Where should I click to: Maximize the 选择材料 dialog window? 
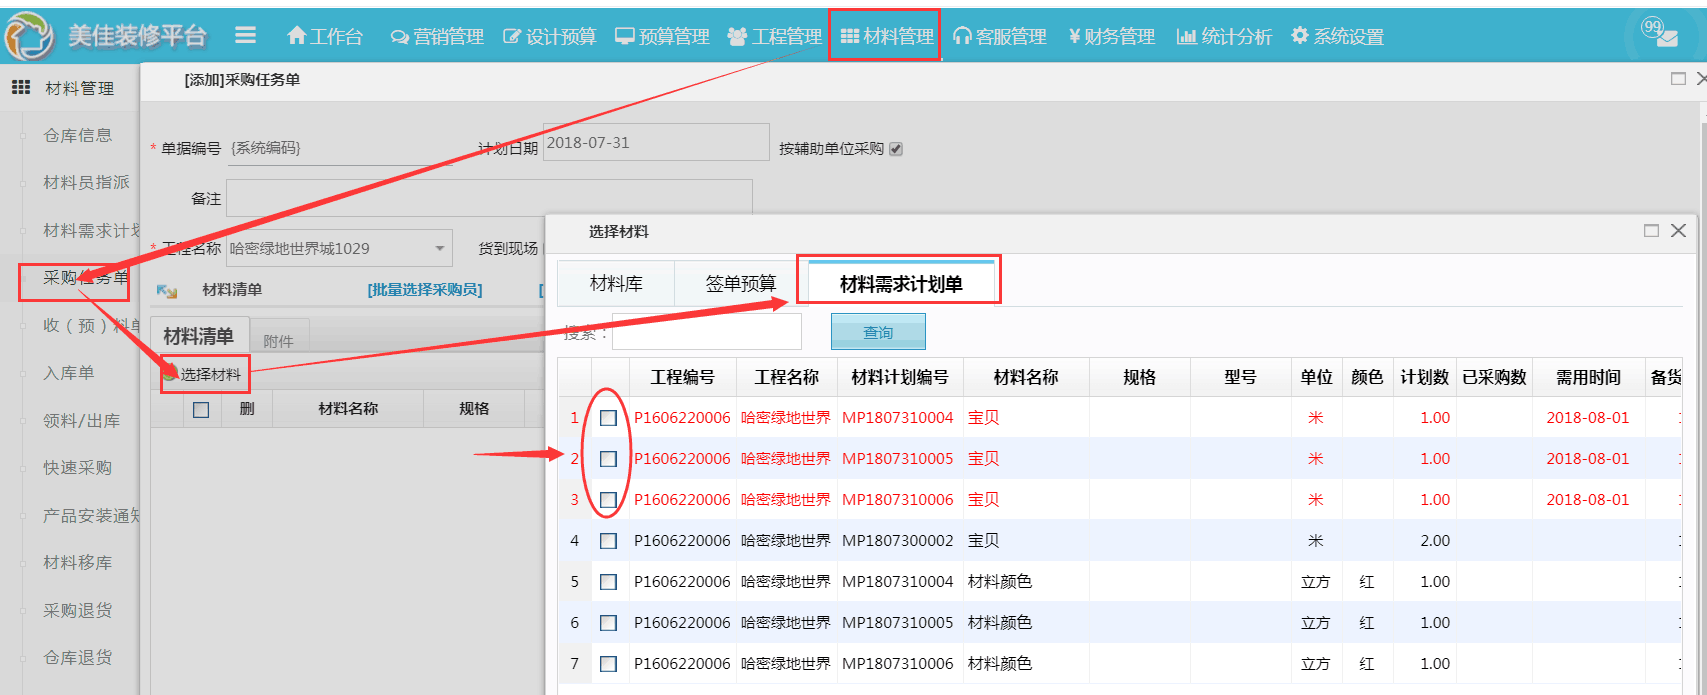tap(1651, 231)
